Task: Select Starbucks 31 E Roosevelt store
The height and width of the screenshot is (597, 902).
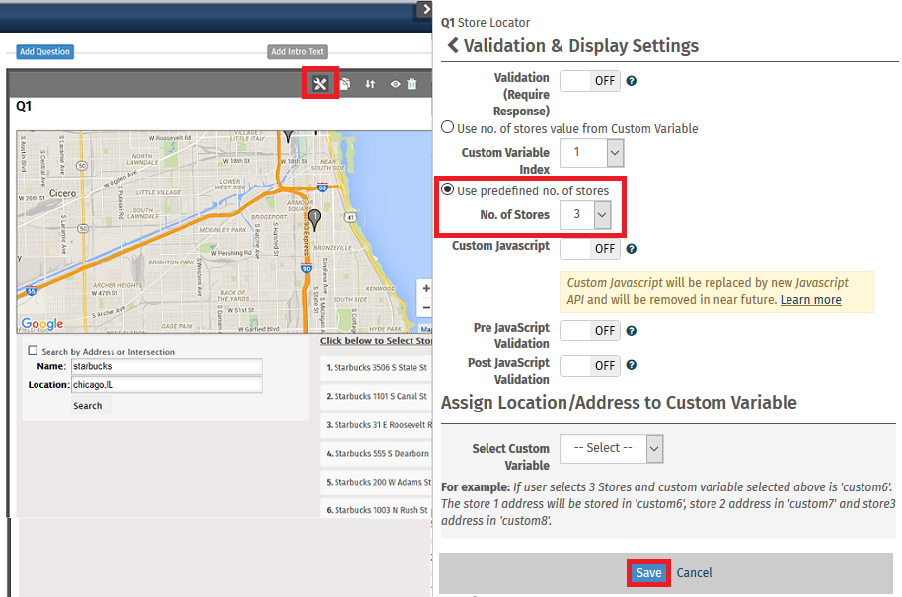Action: tap(376, 424)
